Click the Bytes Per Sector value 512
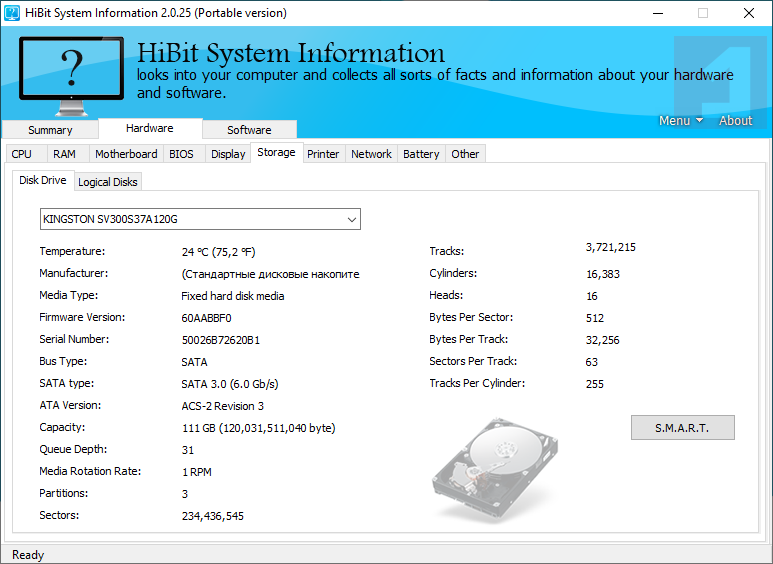Image resolution: width=773 pixels, height=564 pixels. tap(595, 318)
